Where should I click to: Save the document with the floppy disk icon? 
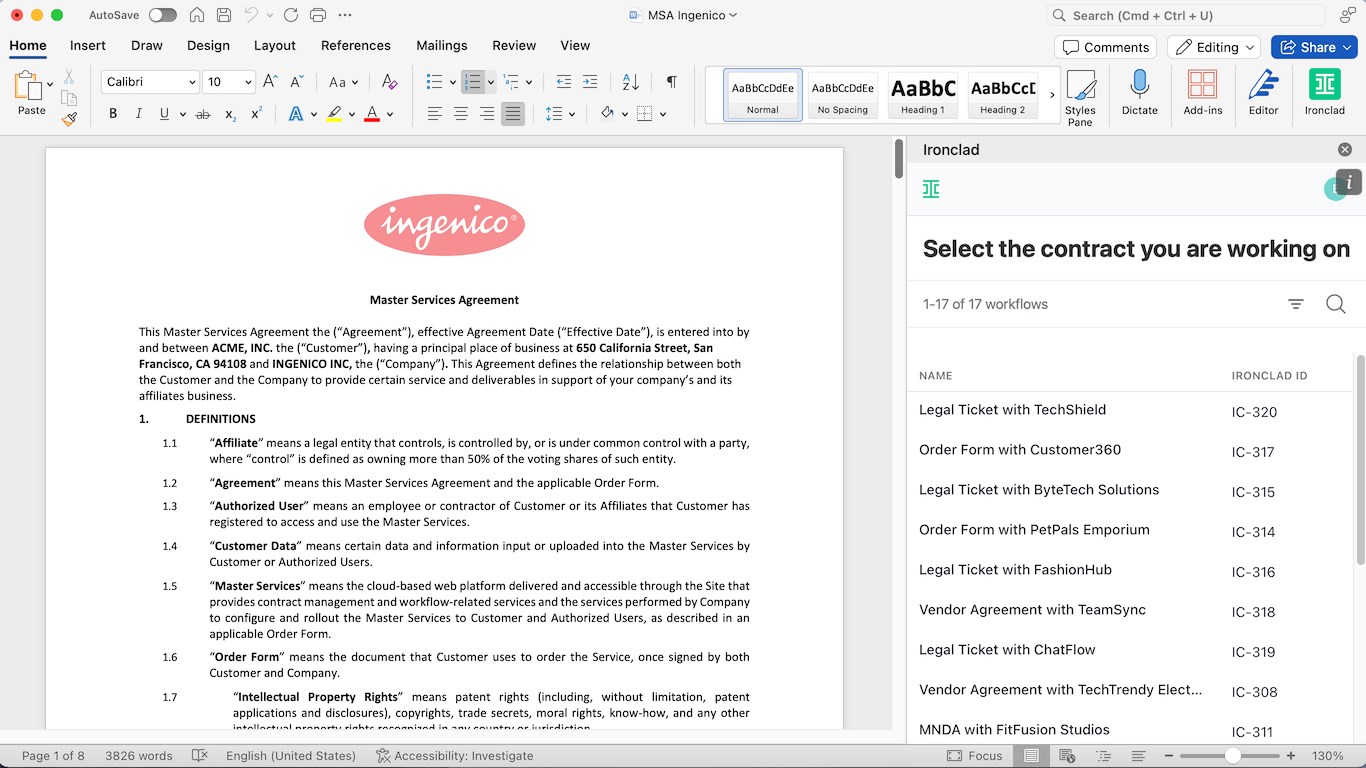(224, 15)
